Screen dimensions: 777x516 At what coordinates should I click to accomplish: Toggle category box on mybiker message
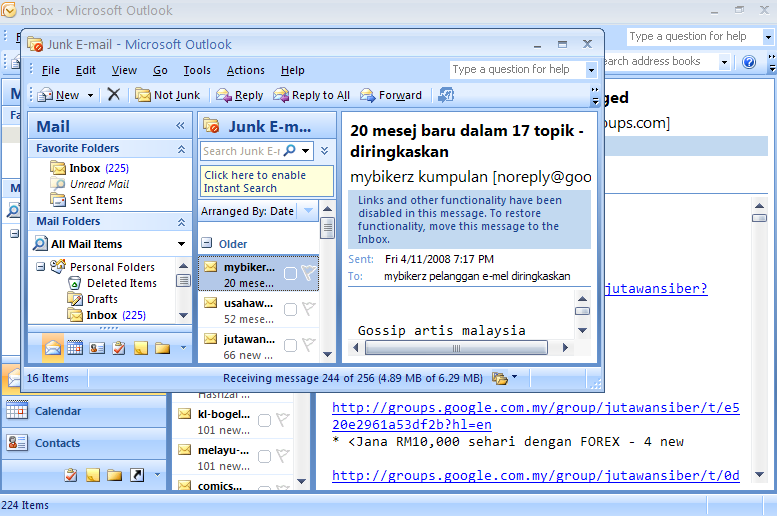point(290,273)
